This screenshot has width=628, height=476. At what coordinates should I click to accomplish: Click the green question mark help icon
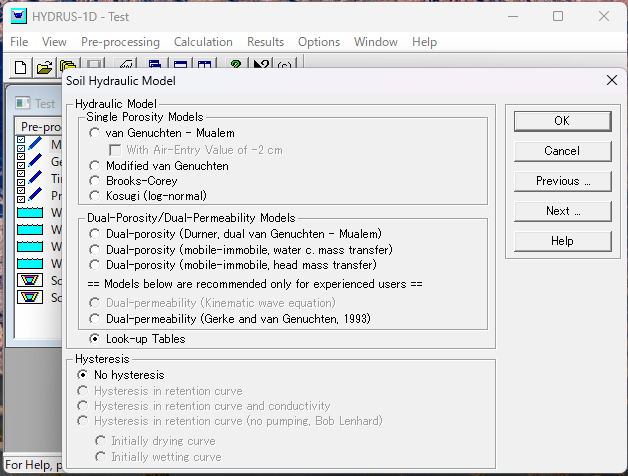click(236, 66)
